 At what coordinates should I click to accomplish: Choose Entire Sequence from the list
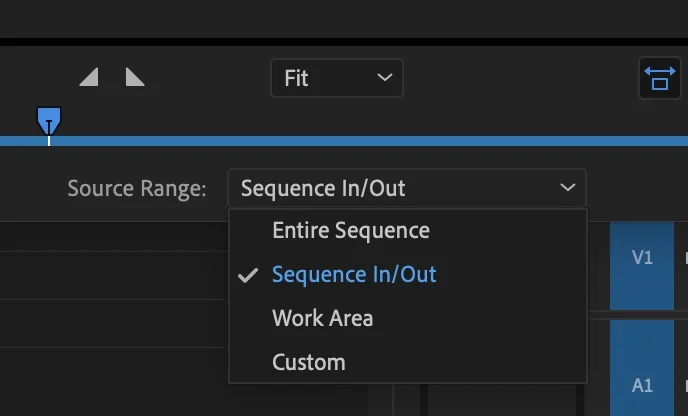tap(351, 231)
